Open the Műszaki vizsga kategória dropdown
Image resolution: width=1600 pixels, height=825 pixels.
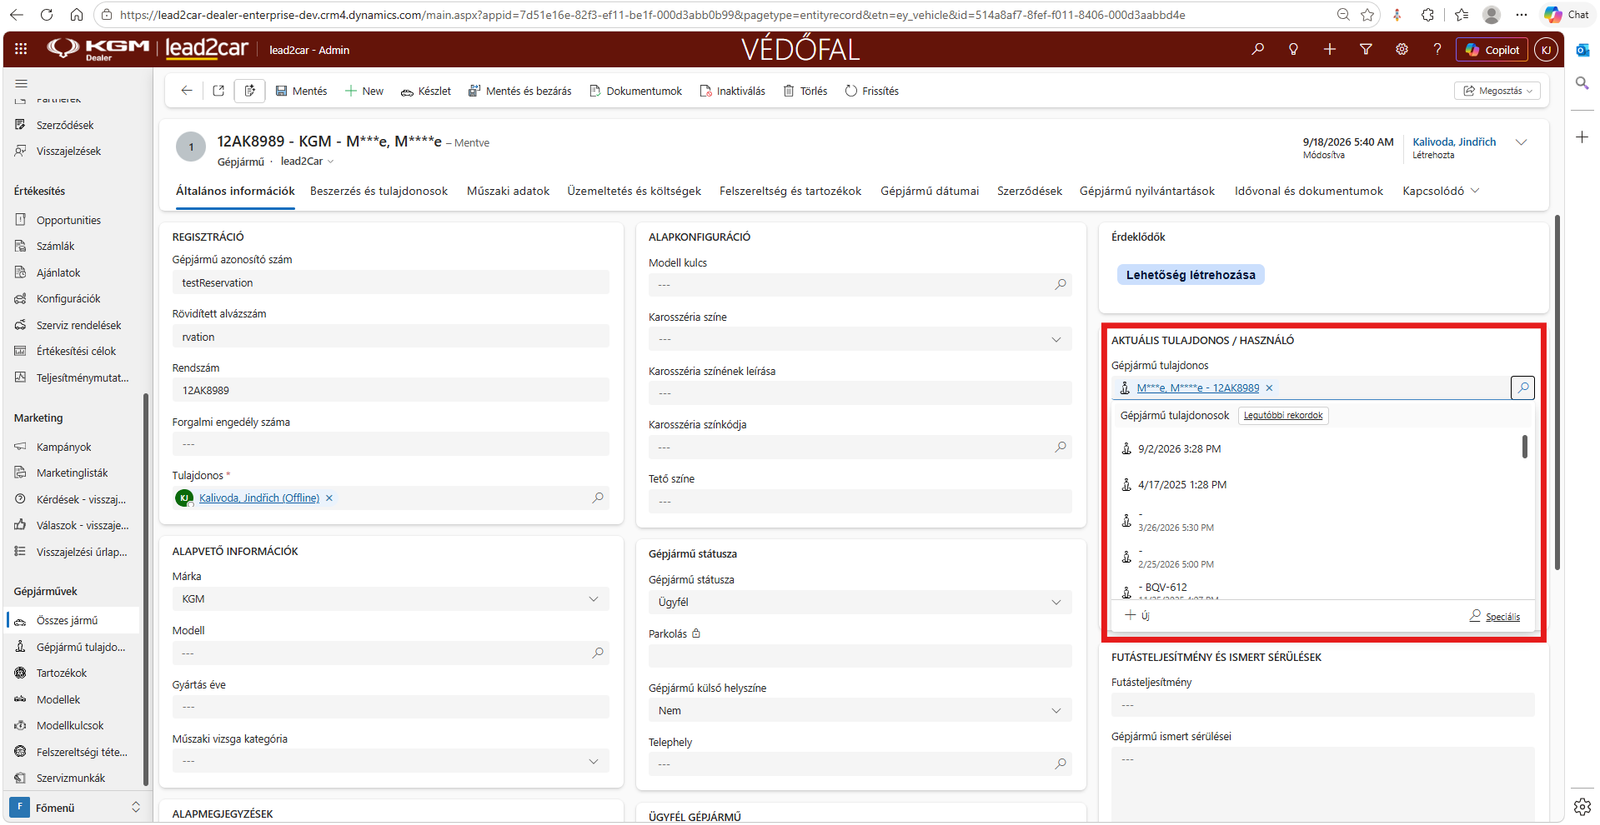[x=594, y=762]
